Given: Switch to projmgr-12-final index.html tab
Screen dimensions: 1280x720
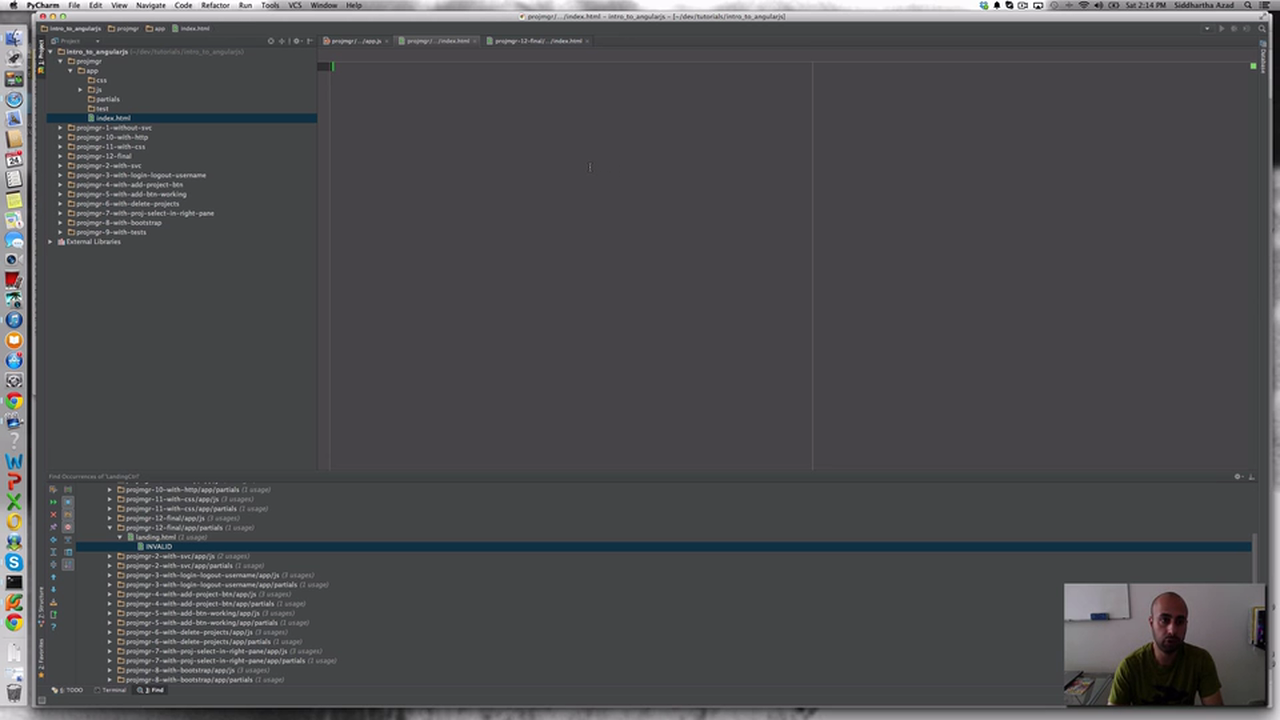Looking at the screenshot, I should [538, 41].
